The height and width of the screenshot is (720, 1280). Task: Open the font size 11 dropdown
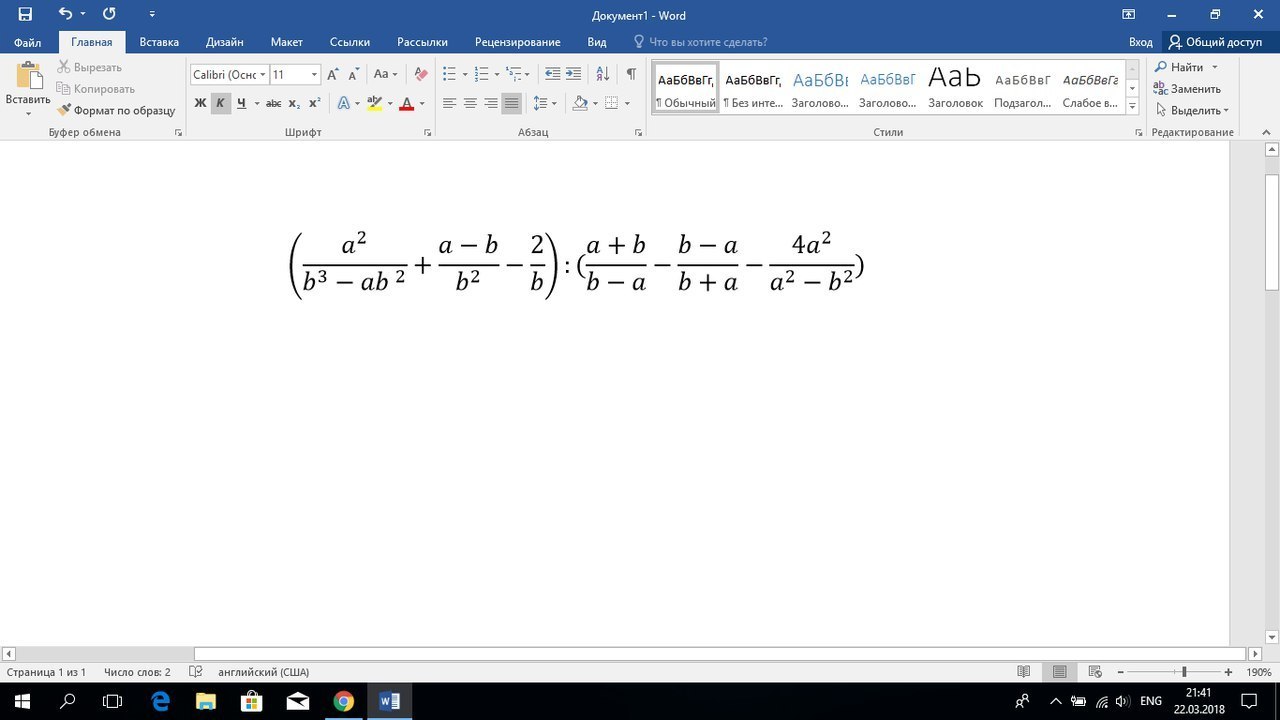coord(314,74)
